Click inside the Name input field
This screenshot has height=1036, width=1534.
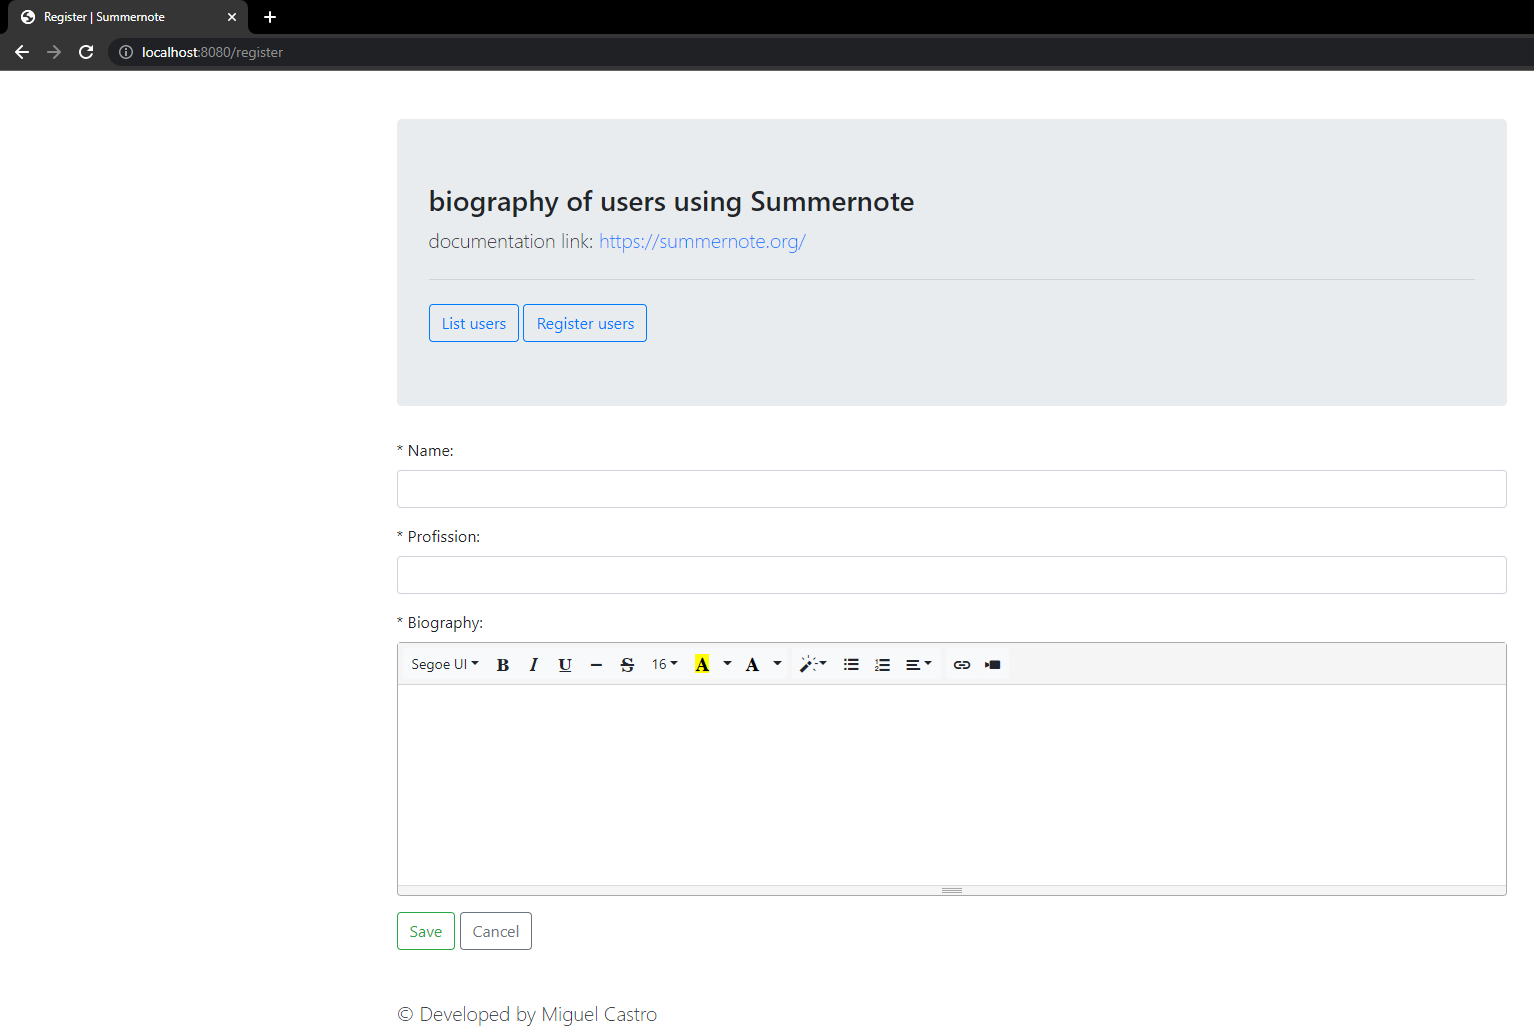click(950, 488)
